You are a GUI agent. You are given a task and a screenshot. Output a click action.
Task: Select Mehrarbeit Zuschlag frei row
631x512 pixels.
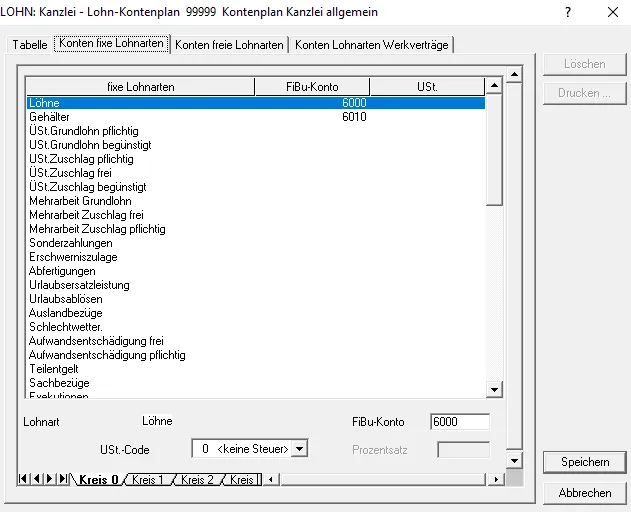tap(256, 215)
